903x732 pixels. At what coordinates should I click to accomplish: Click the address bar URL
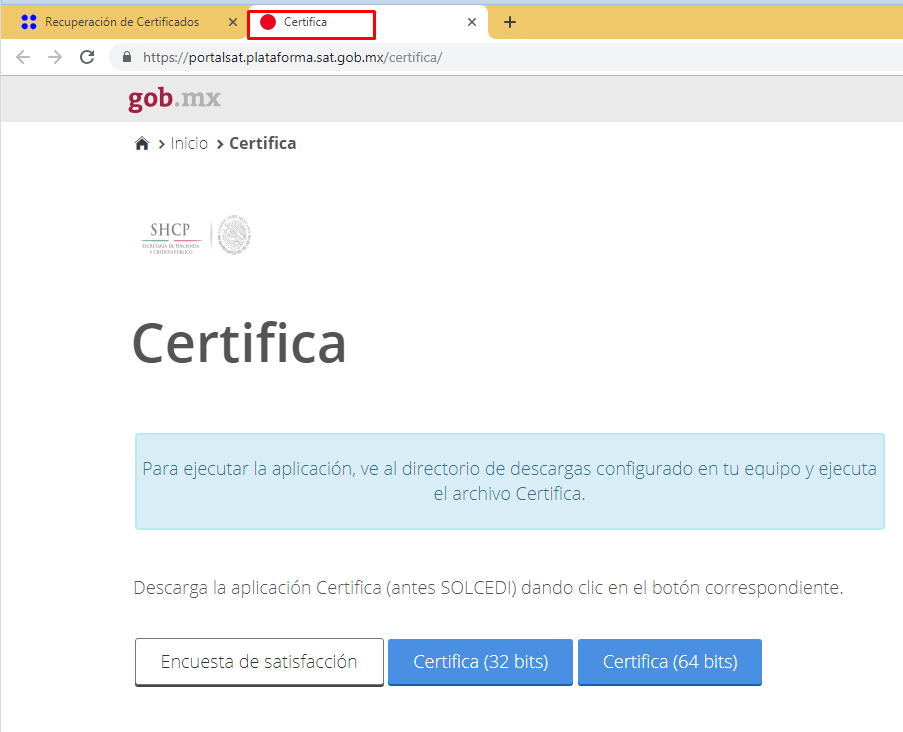[293, 58]
